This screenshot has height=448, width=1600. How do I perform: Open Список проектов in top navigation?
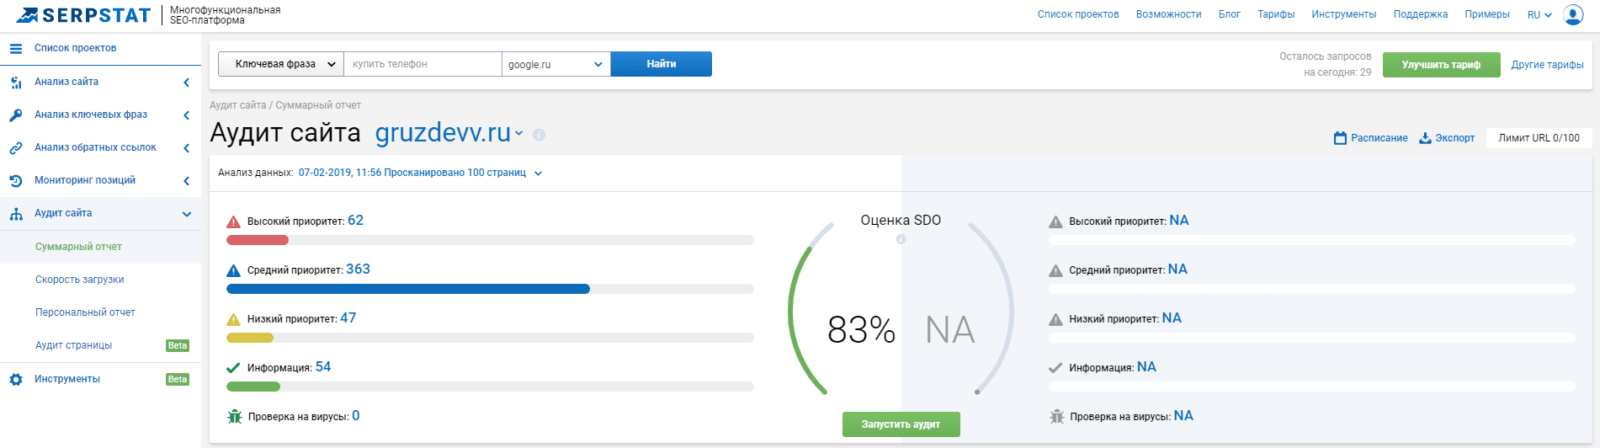tap(1078, 15)
